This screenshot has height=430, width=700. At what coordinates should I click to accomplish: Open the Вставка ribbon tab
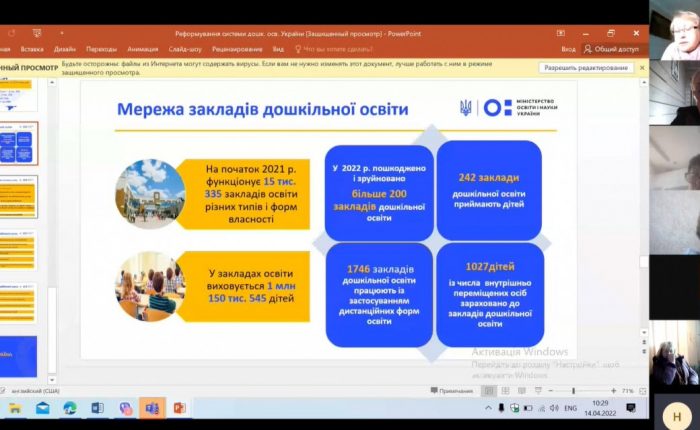[32, 48]
